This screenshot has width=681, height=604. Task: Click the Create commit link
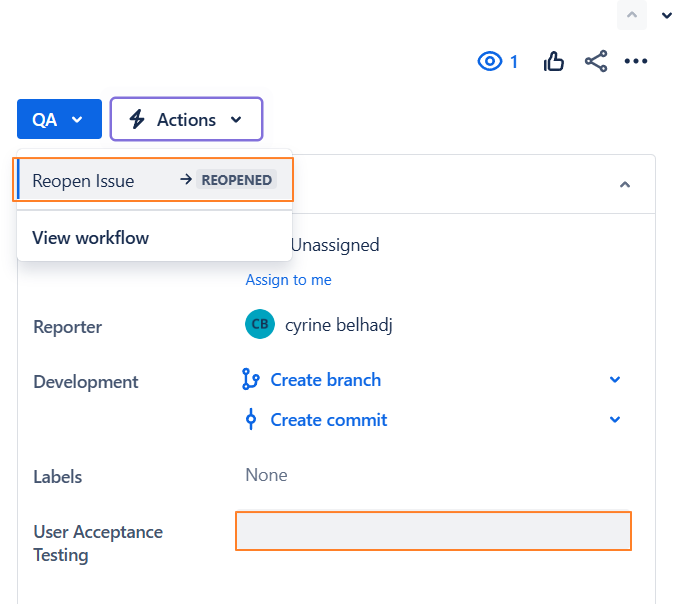(328, 420)
